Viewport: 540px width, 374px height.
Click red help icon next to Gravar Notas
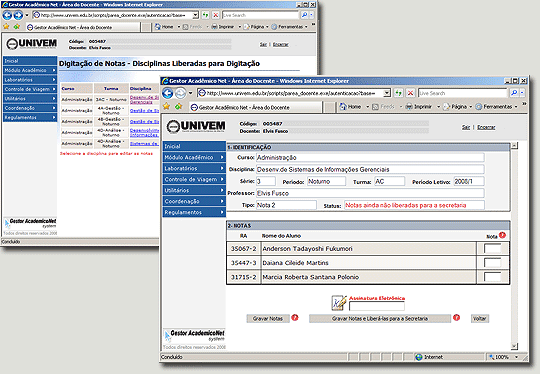click(x=295, y=318)
